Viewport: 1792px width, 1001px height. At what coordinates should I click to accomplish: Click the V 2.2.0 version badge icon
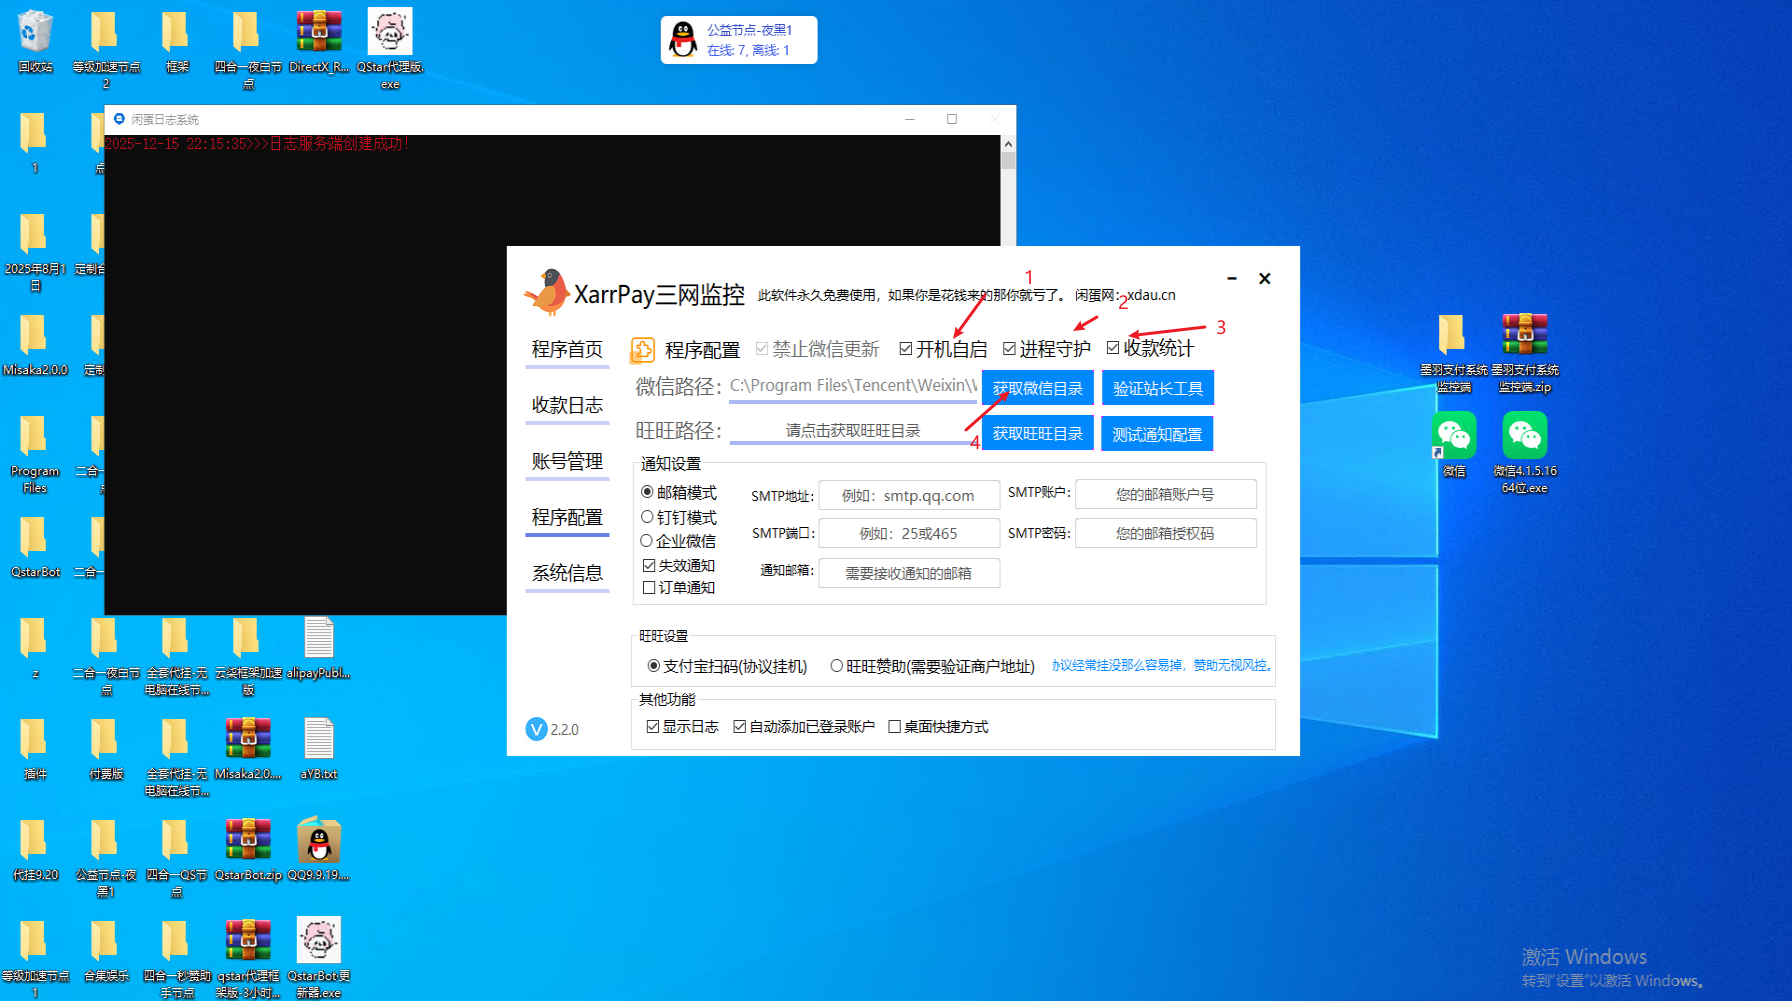(x=536, y=729)
